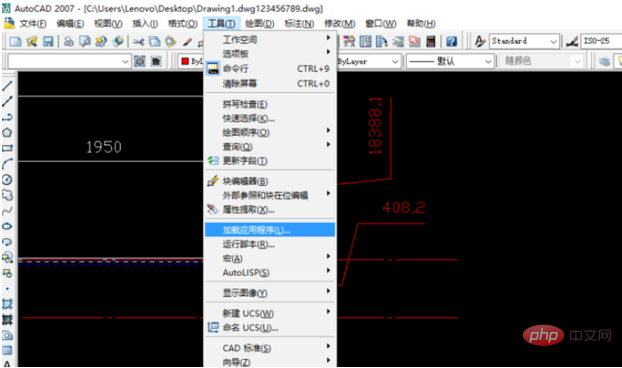Select the Spline draw tool

[x=7, y=211]
